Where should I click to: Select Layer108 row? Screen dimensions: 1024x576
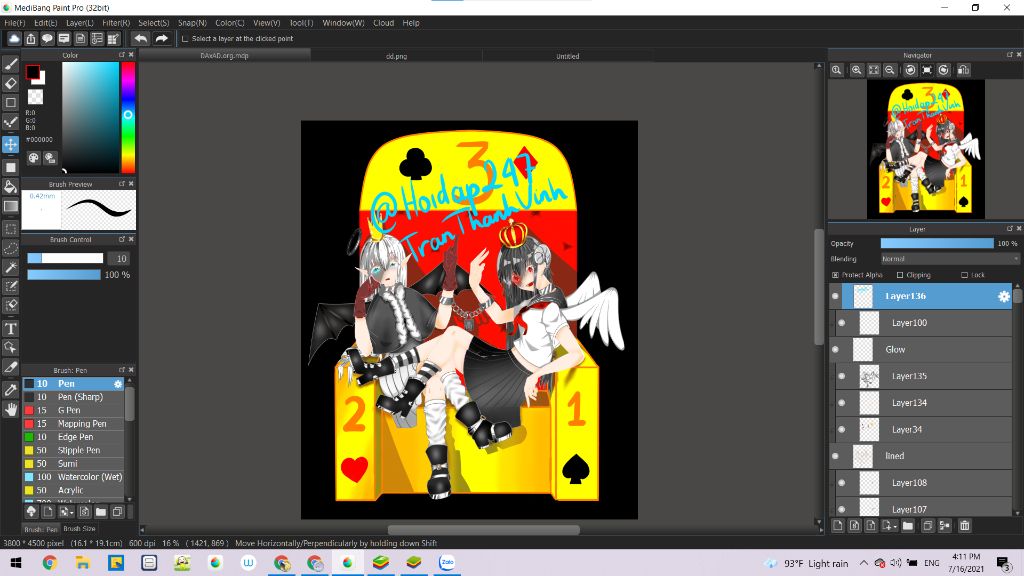point(923,483)
